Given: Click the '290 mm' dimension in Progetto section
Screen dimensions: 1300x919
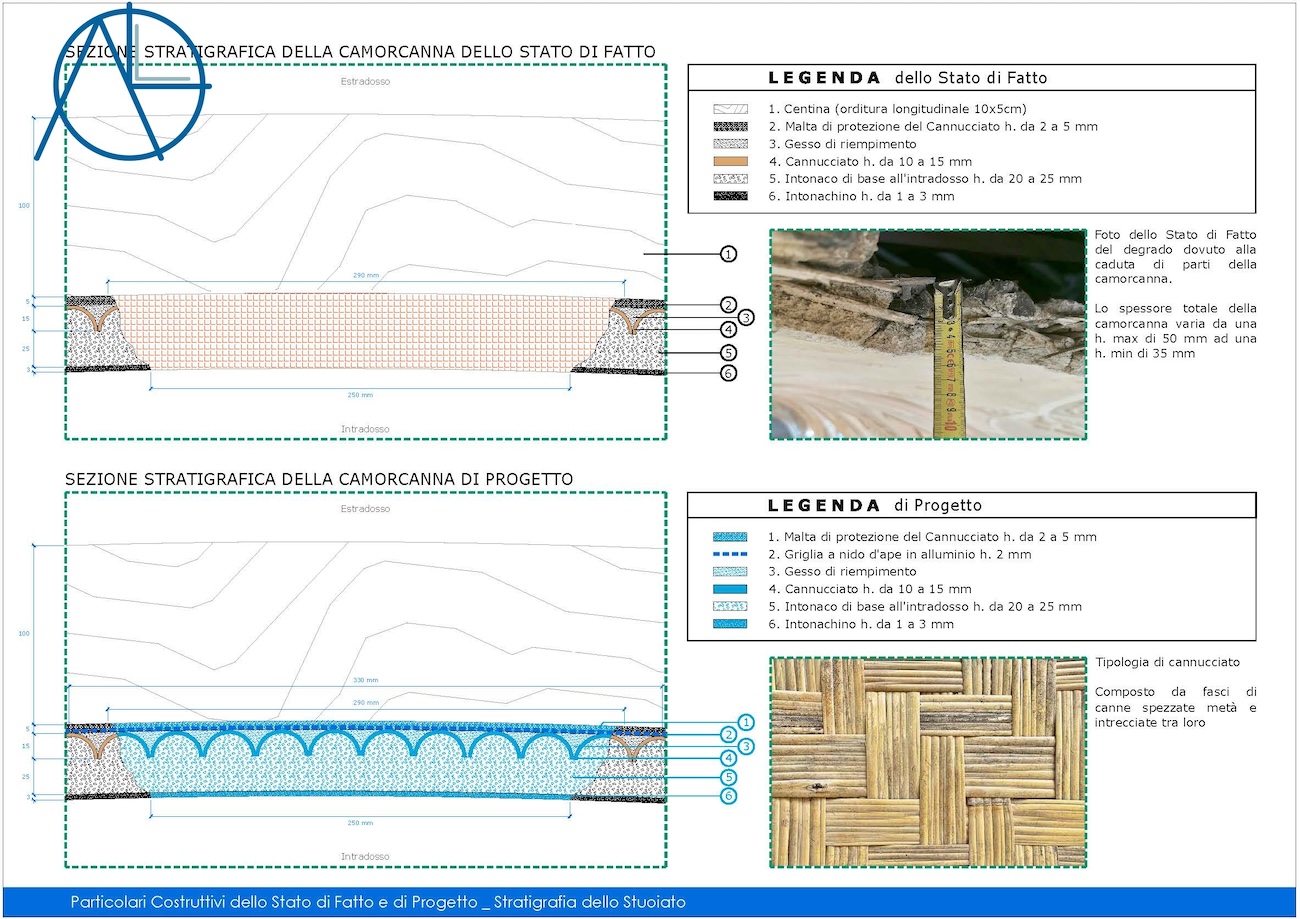Looking at the screenshot, I should [x=365, y=703].
